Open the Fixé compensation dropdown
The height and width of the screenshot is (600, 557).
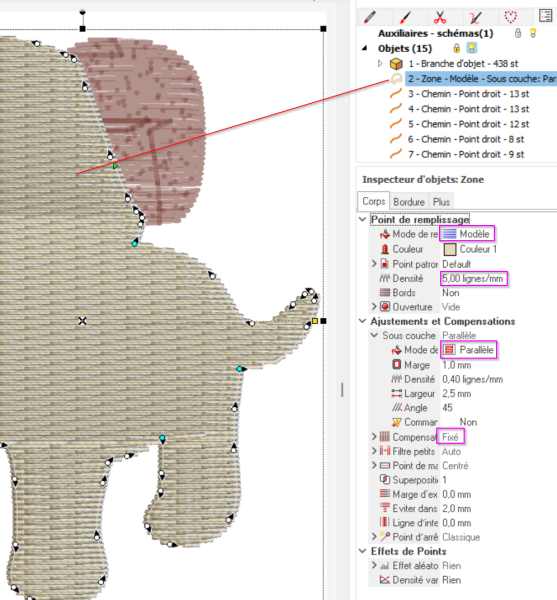451,437
